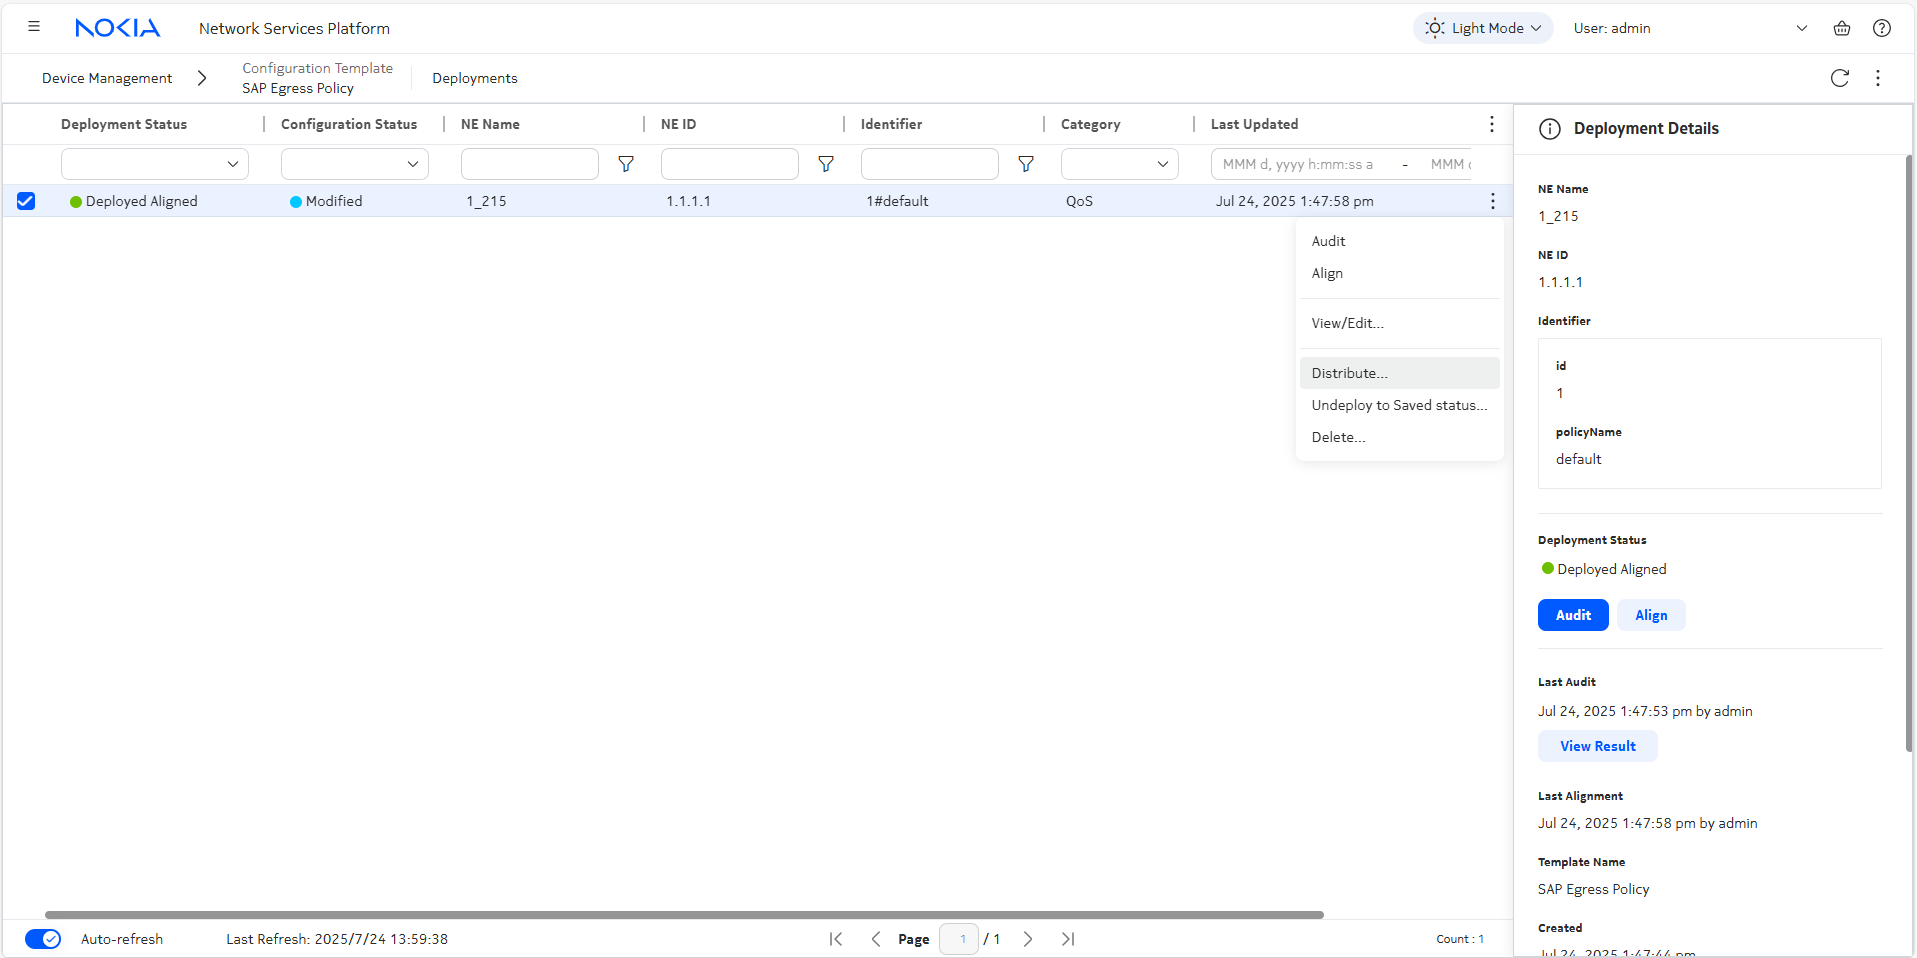
Task: Click the NE Name filter funnel icon
Action: (626, 164)
